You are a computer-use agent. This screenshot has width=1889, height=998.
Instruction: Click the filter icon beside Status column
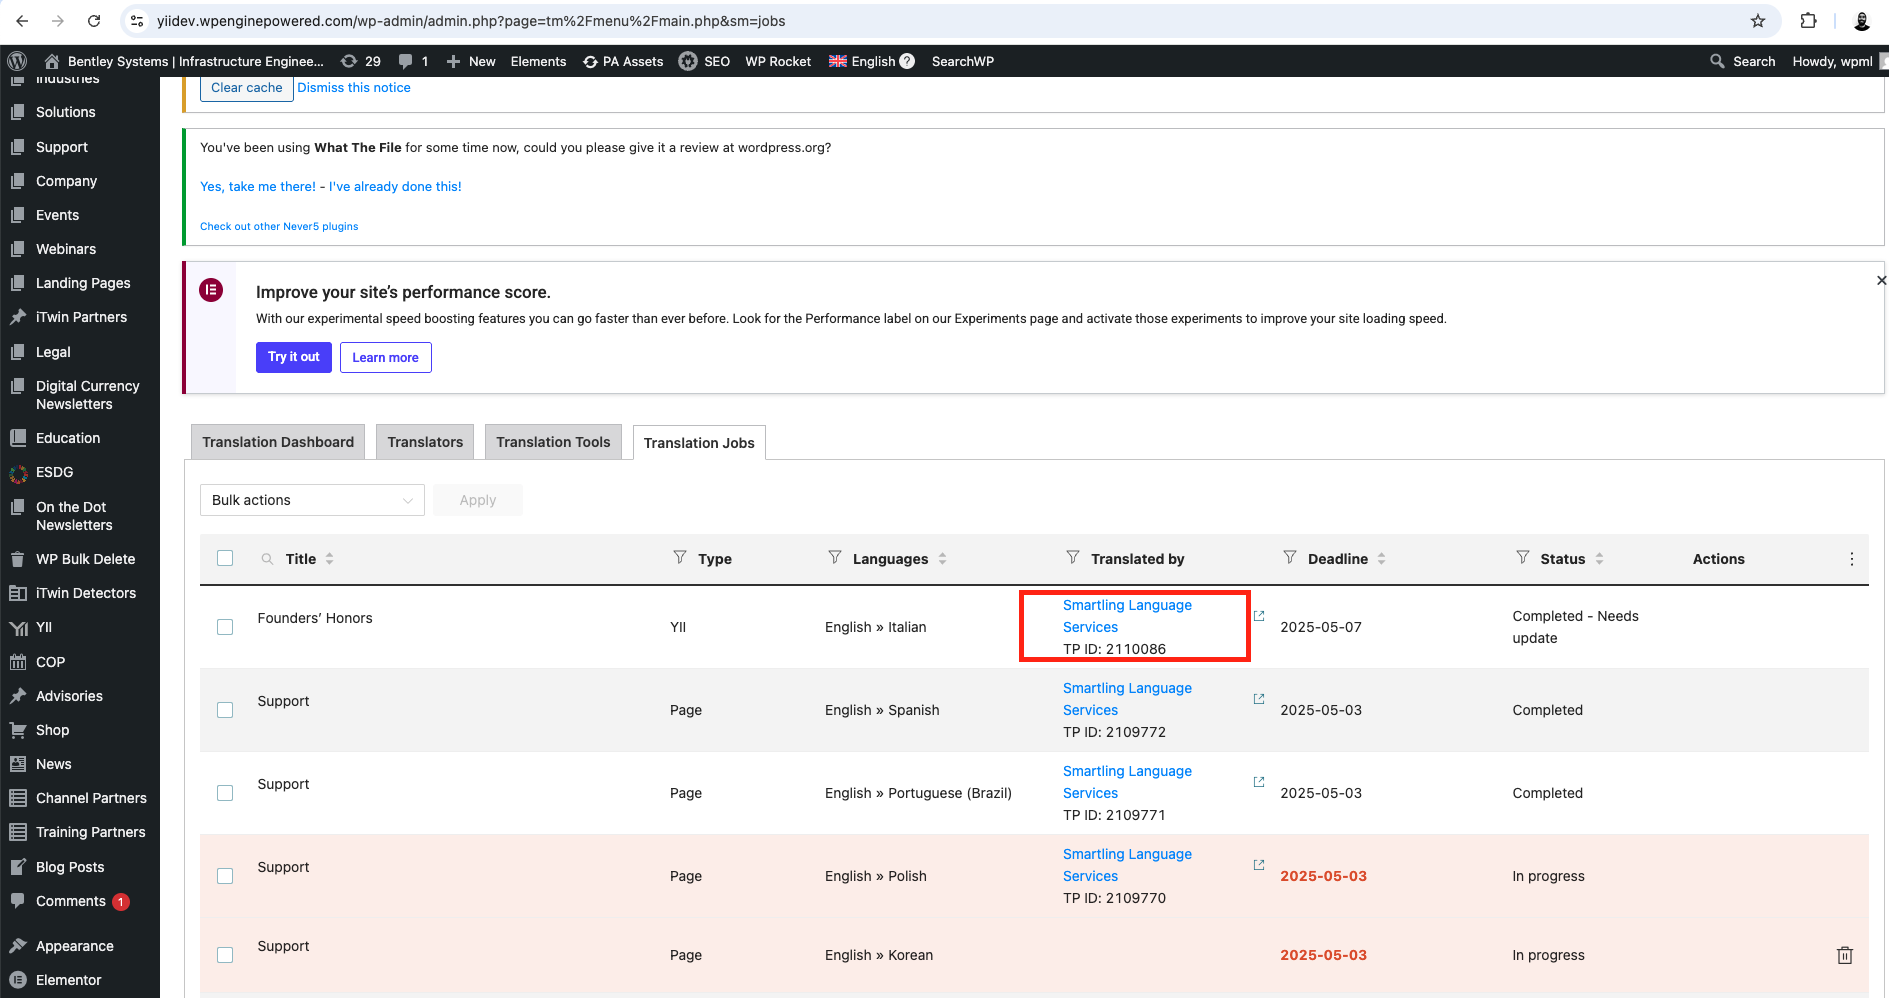click(1522, 557)
